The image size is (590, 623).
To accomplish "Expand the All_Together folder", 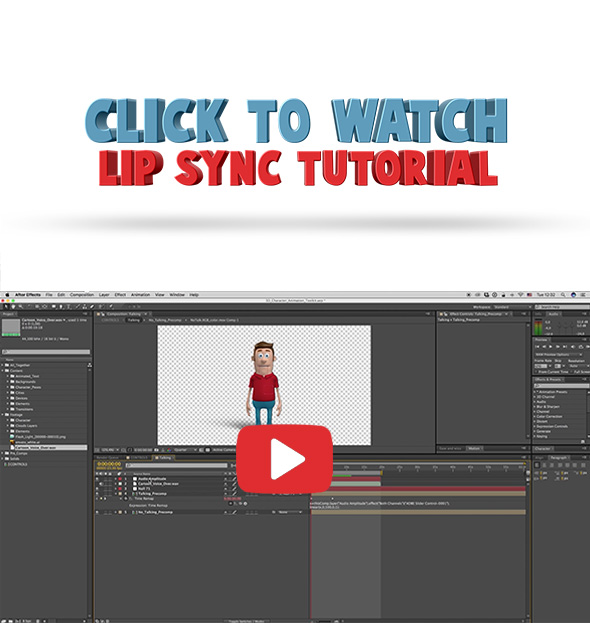I will 2,365.
